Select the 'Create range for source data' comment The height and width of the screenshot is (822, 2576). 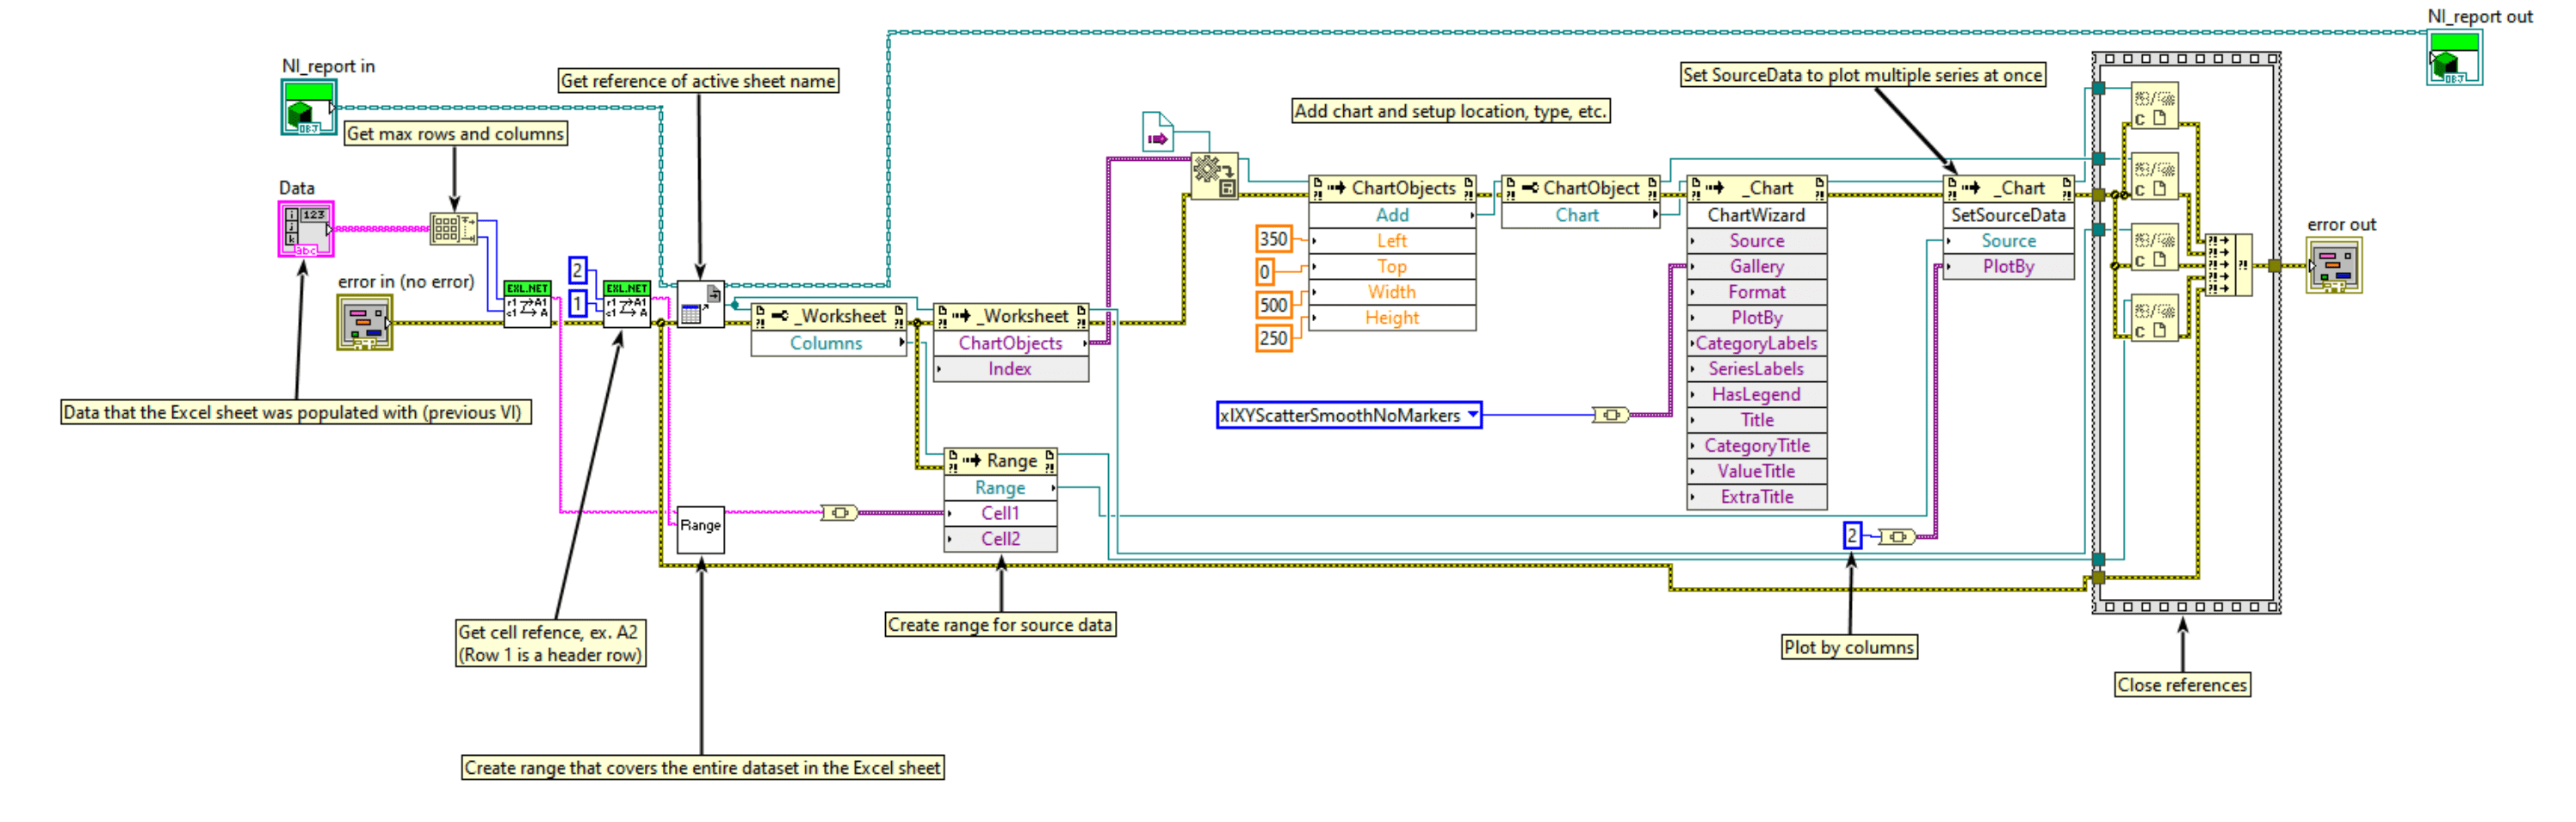coord(1000,625)
